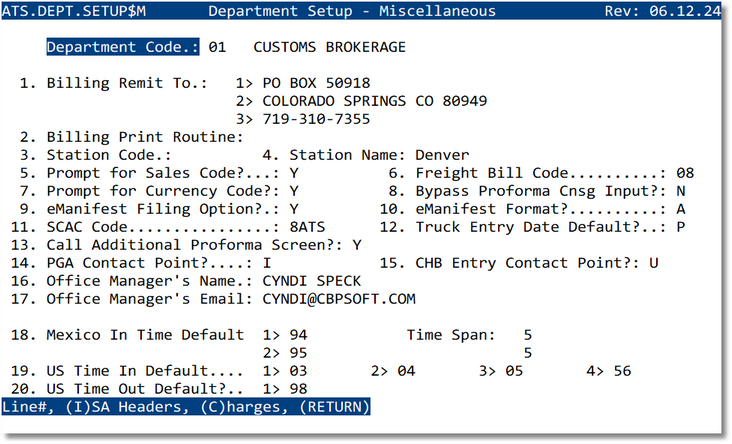Click the Line#, (I)SA Headers command prompt
The width and height of the screenshot is (732, 444).
click(x=186, y=407)
